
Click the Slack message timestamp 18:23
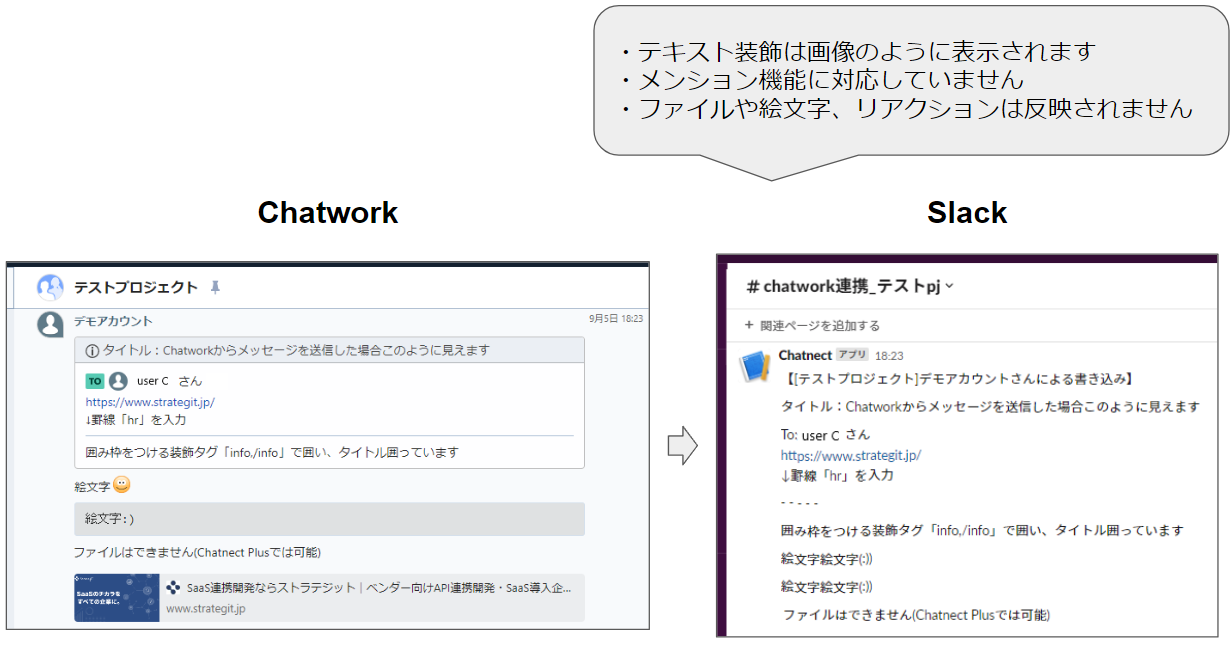pyautogui.click(x=889, y=356)
